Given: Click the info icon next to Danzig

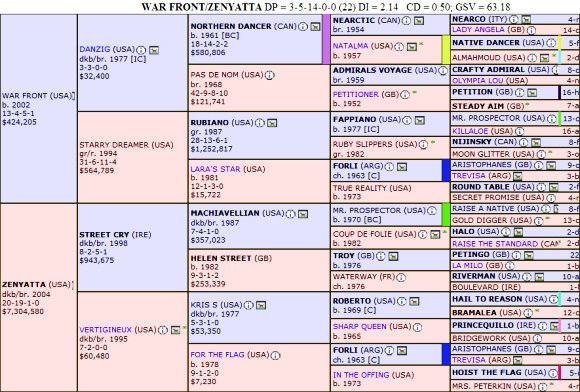Looking at the screenshot, I should (x=141, y=50).
